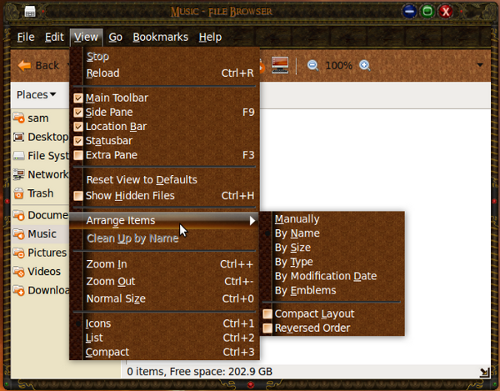
Task: Open the Documents bookmark in sidebar
Action: [40, 215]
